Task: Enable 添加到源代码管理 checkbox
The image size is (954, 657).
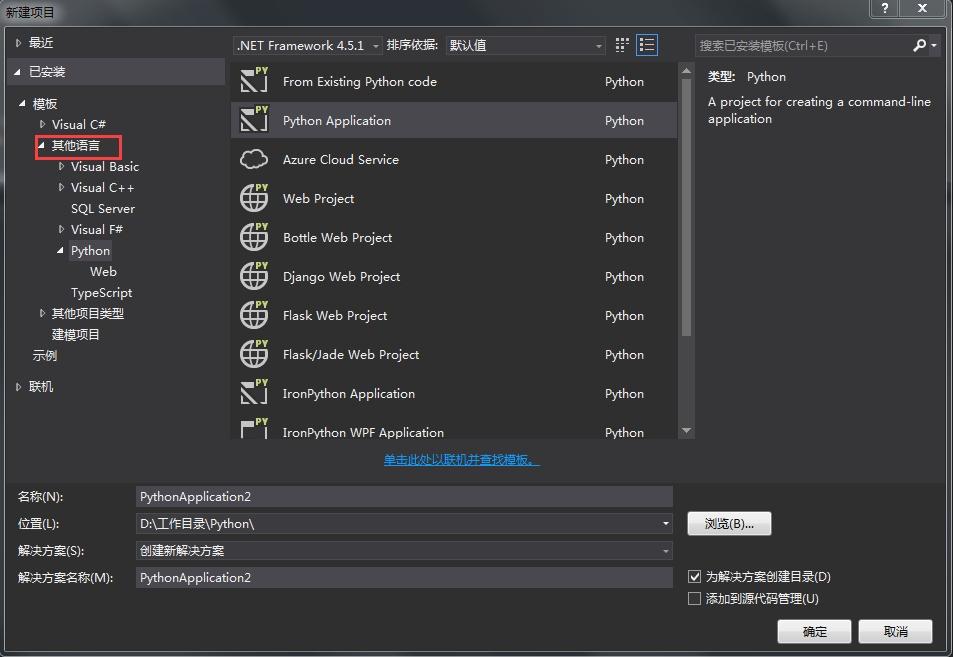Action: pyautogui.click(x=695, y=599)
